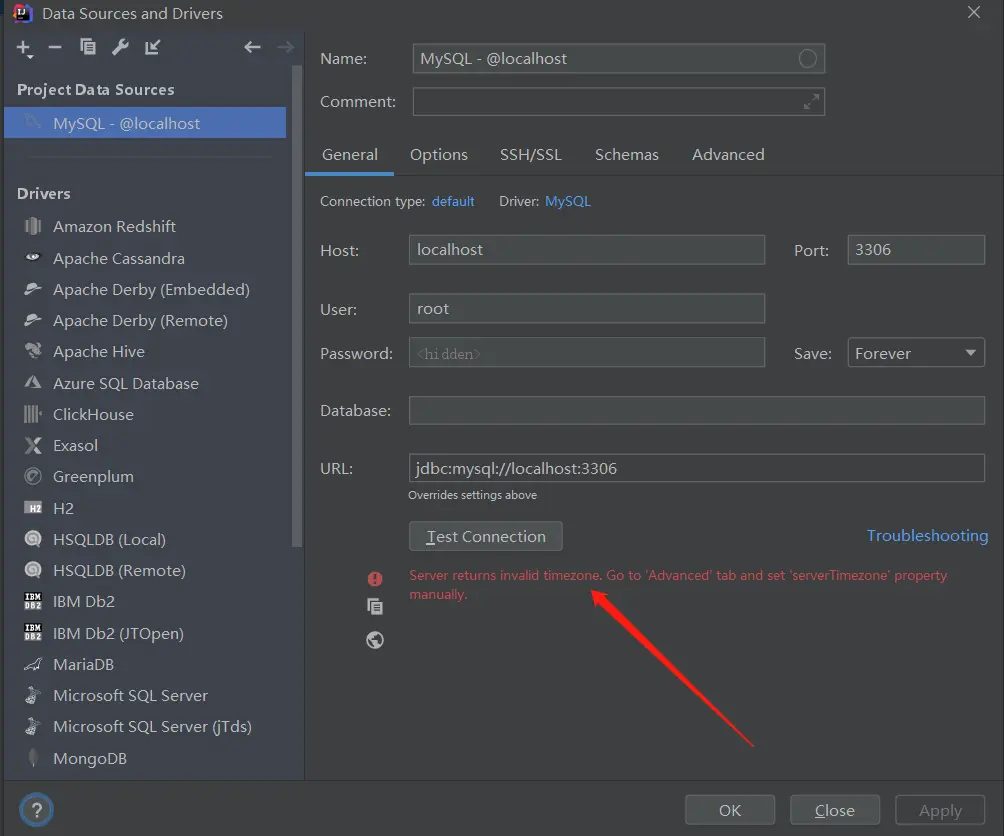Click the red error icon beside the message
1004x836 pixels.
[x=375, y=579]
